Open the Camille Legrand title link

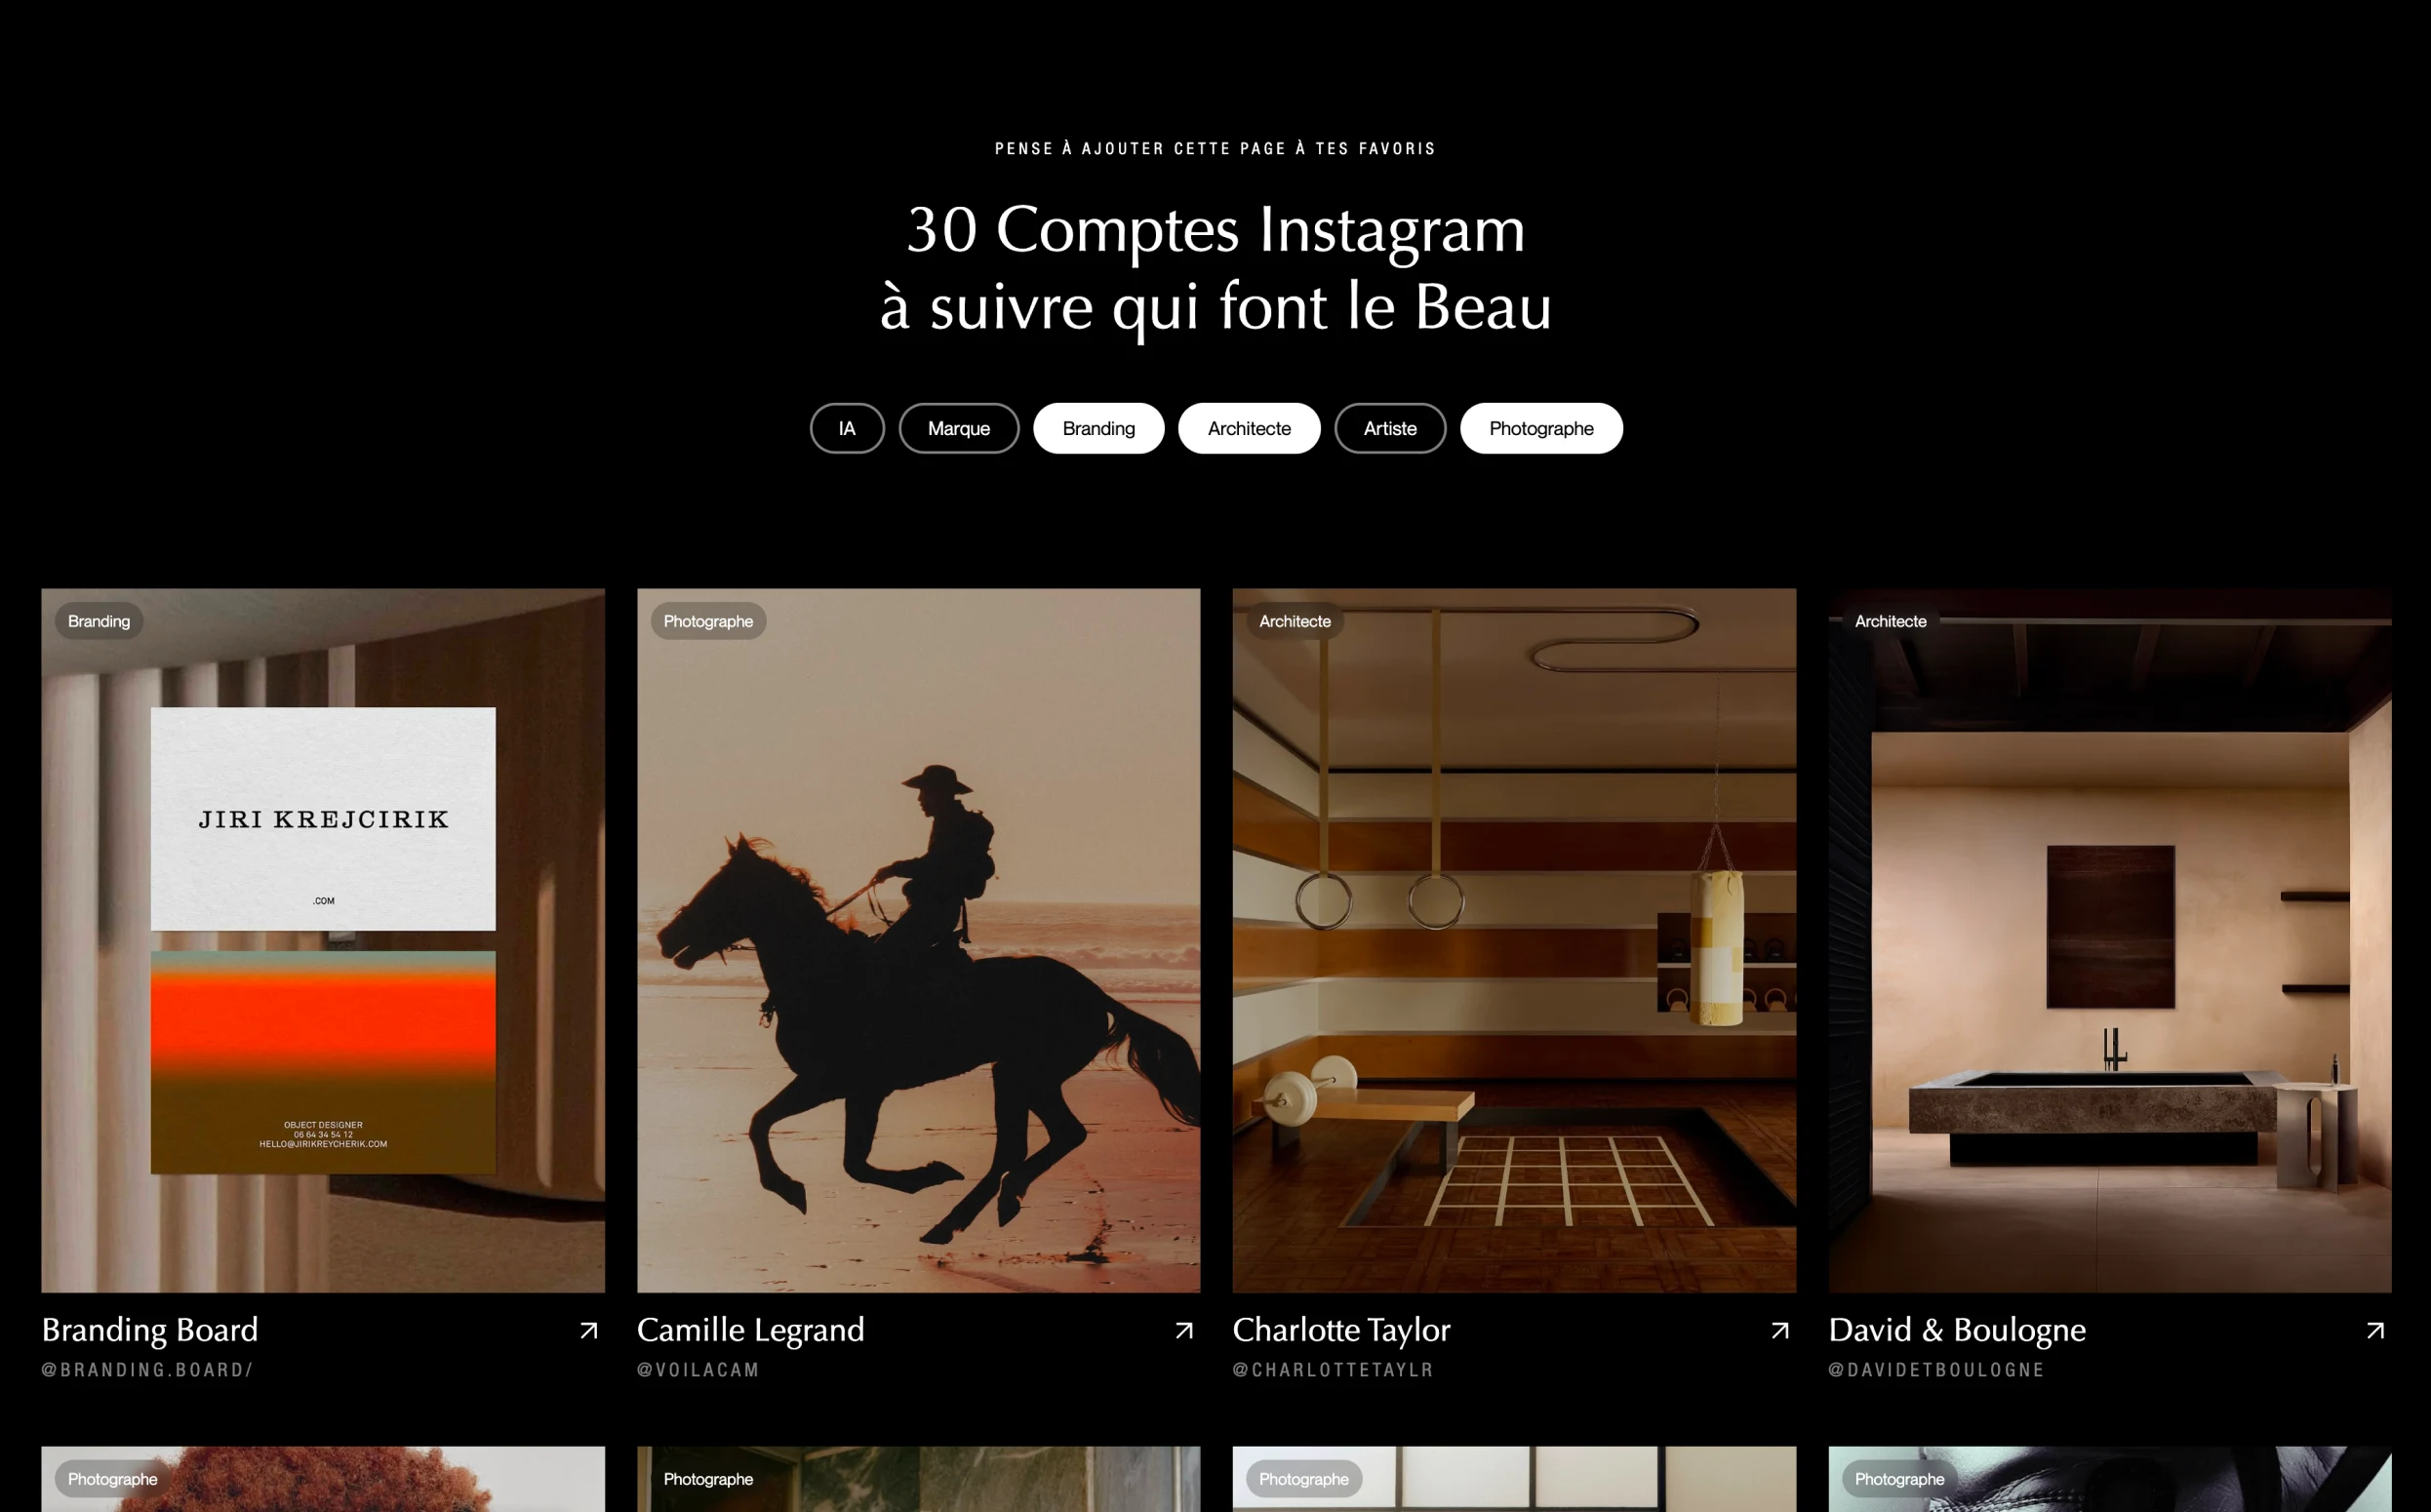(x=750, y=1330)
